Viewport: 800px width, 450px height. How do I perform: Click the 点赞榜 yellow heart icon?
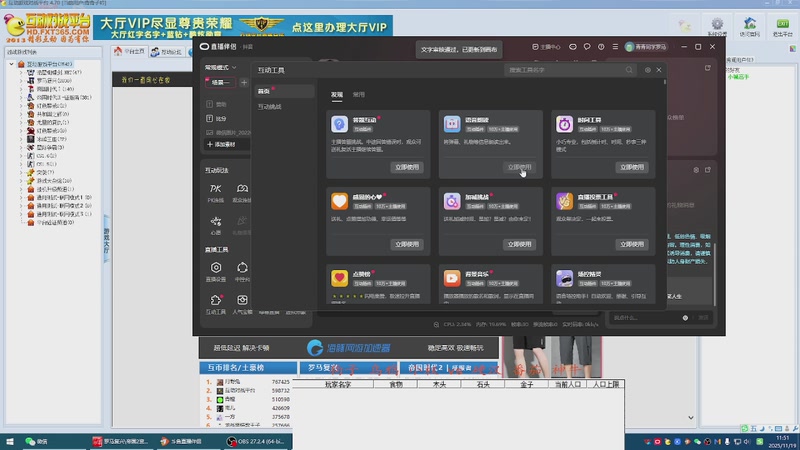[x=339, y=278]
